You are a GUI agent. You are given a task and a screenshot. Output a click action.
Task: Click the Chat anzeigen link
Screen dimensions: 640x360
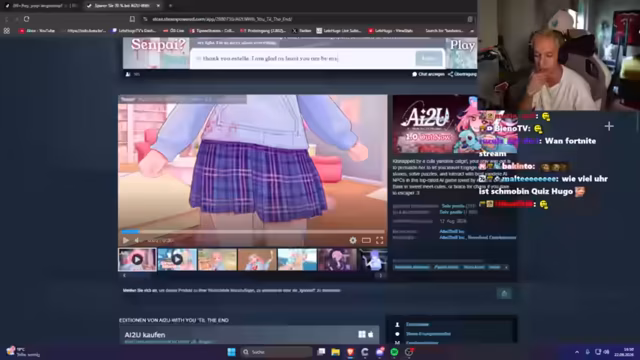(428, 74)
